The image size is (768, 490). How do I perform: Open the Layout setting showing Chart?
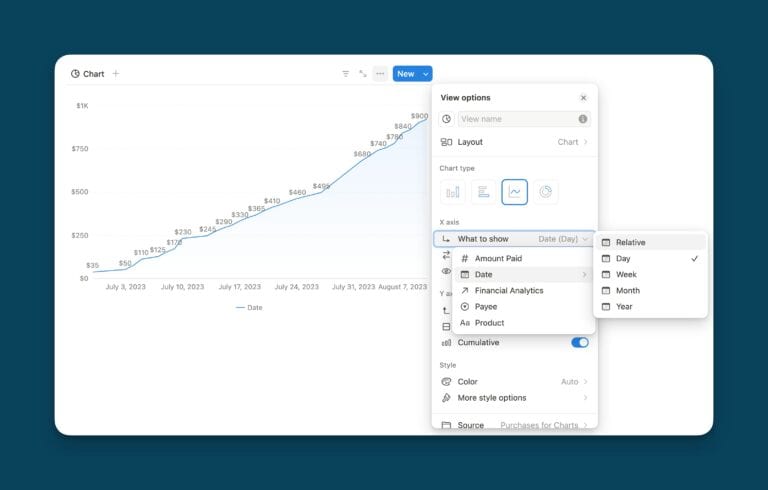514,142
